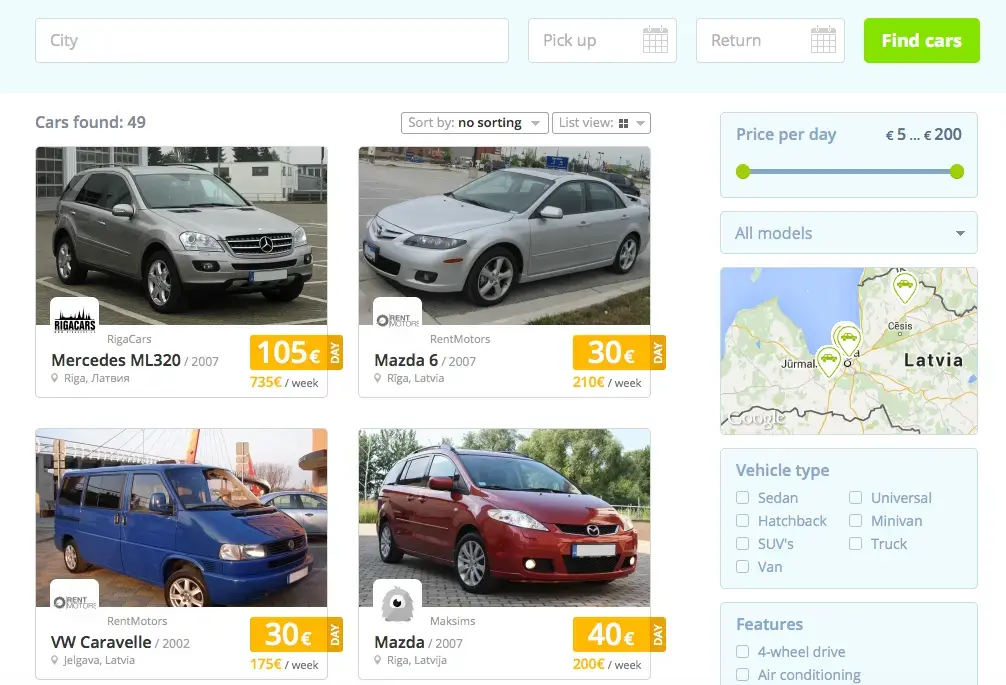The height and width of the screenshot is (685, 1006).
Task: Click the silver Mercedes ML320 photo
Action: click(x=182, y=235)
